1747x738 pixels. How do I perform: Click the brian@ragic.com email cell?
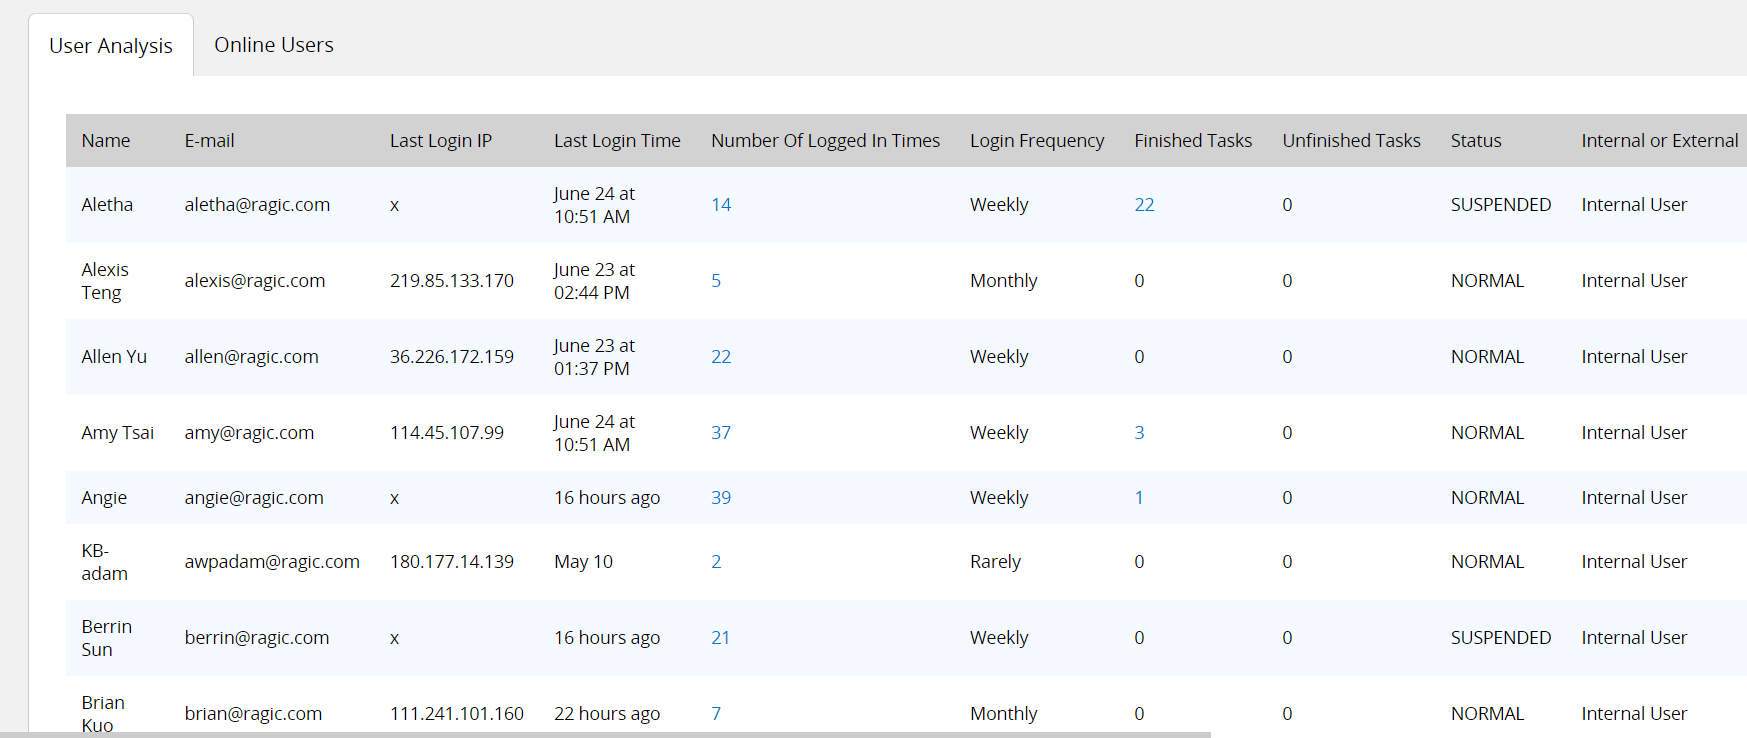pyautogui.click(x=253, y=714)
